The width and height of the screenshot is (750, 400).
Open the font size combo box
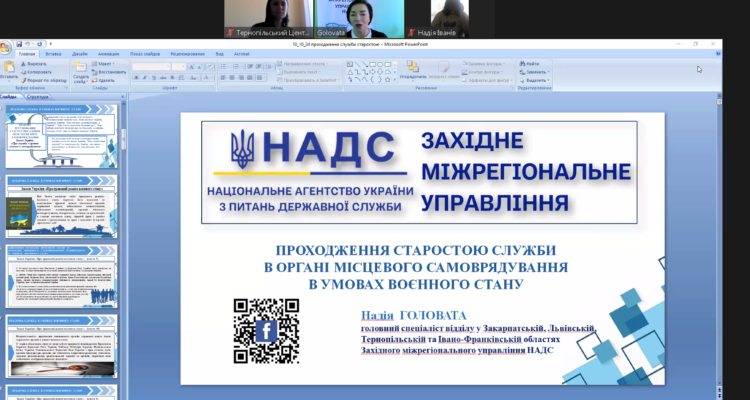click(178, 67)
